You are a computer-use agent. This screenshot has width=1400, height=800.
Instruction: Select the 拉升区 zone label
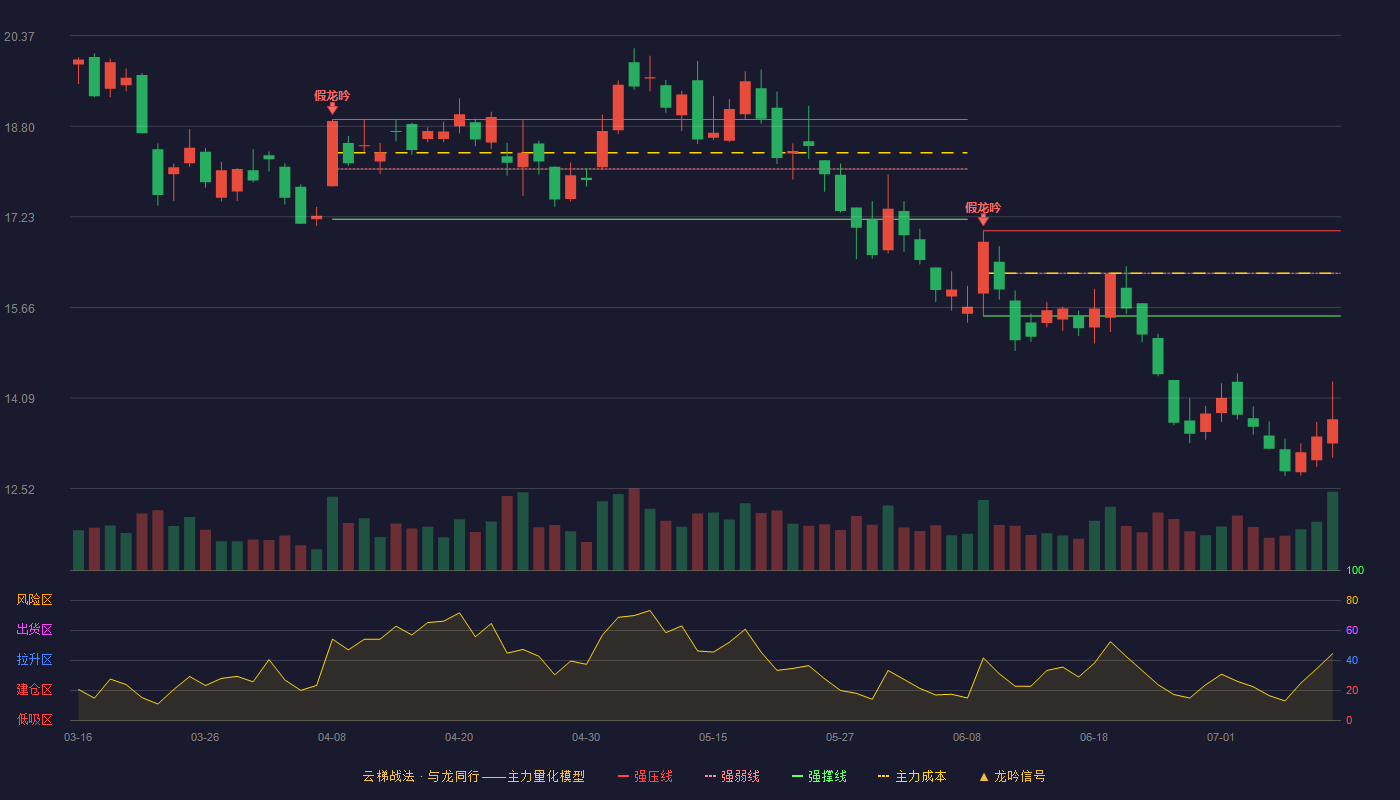point(35,660)
